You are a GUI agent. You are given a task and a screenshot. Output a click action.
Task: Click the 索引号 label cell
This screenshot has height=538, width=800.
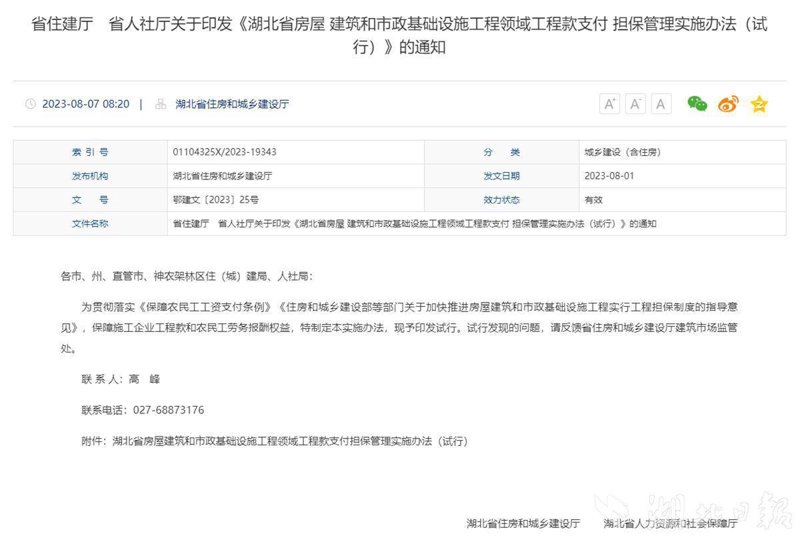(x=90, y=152)
